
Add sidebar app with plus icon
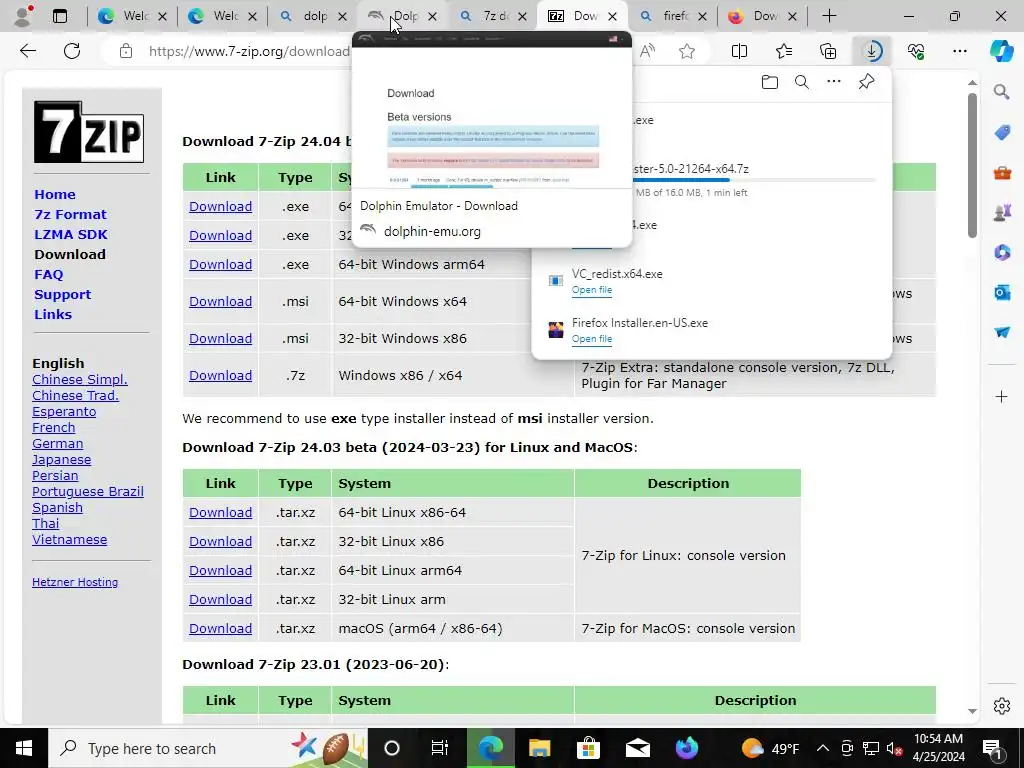[1001, 396]
